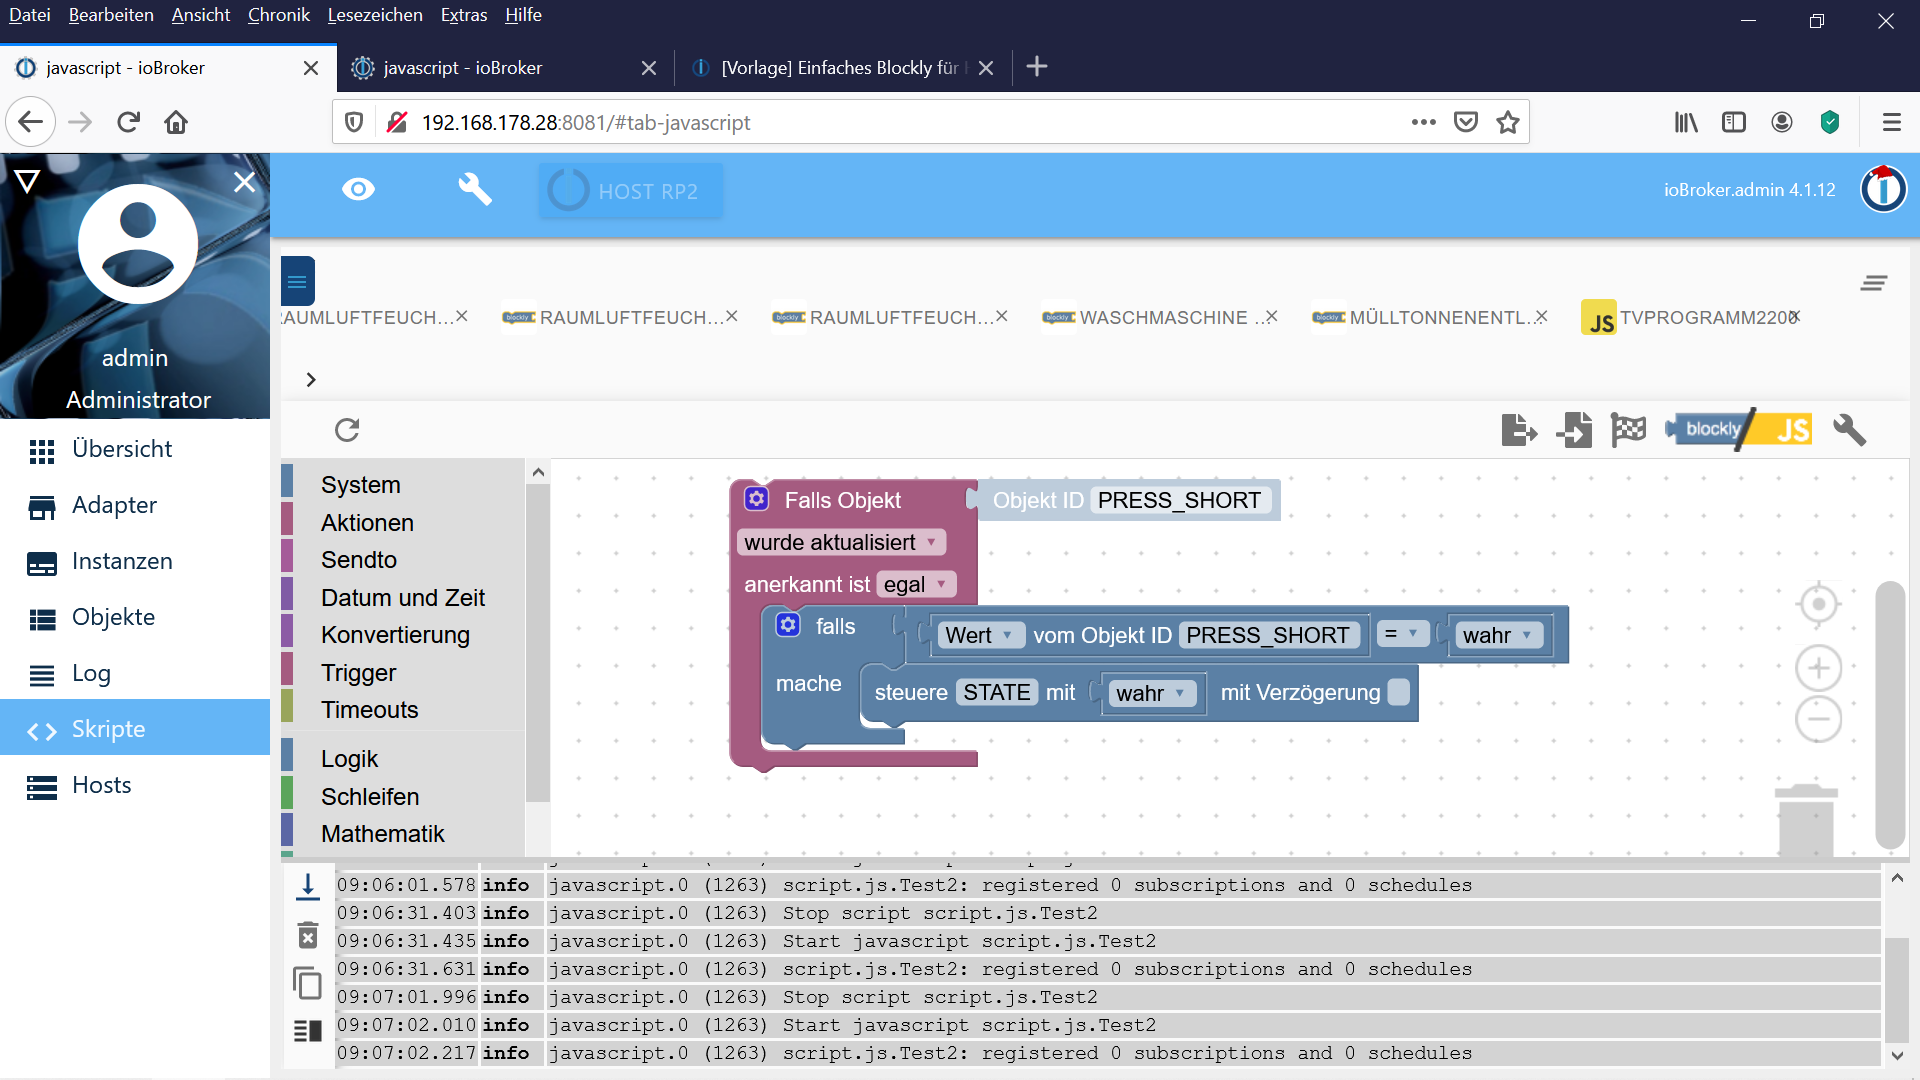Open Firefox Lesezeichen menu
The image size is (1920, 1080).
pos(375,15)
